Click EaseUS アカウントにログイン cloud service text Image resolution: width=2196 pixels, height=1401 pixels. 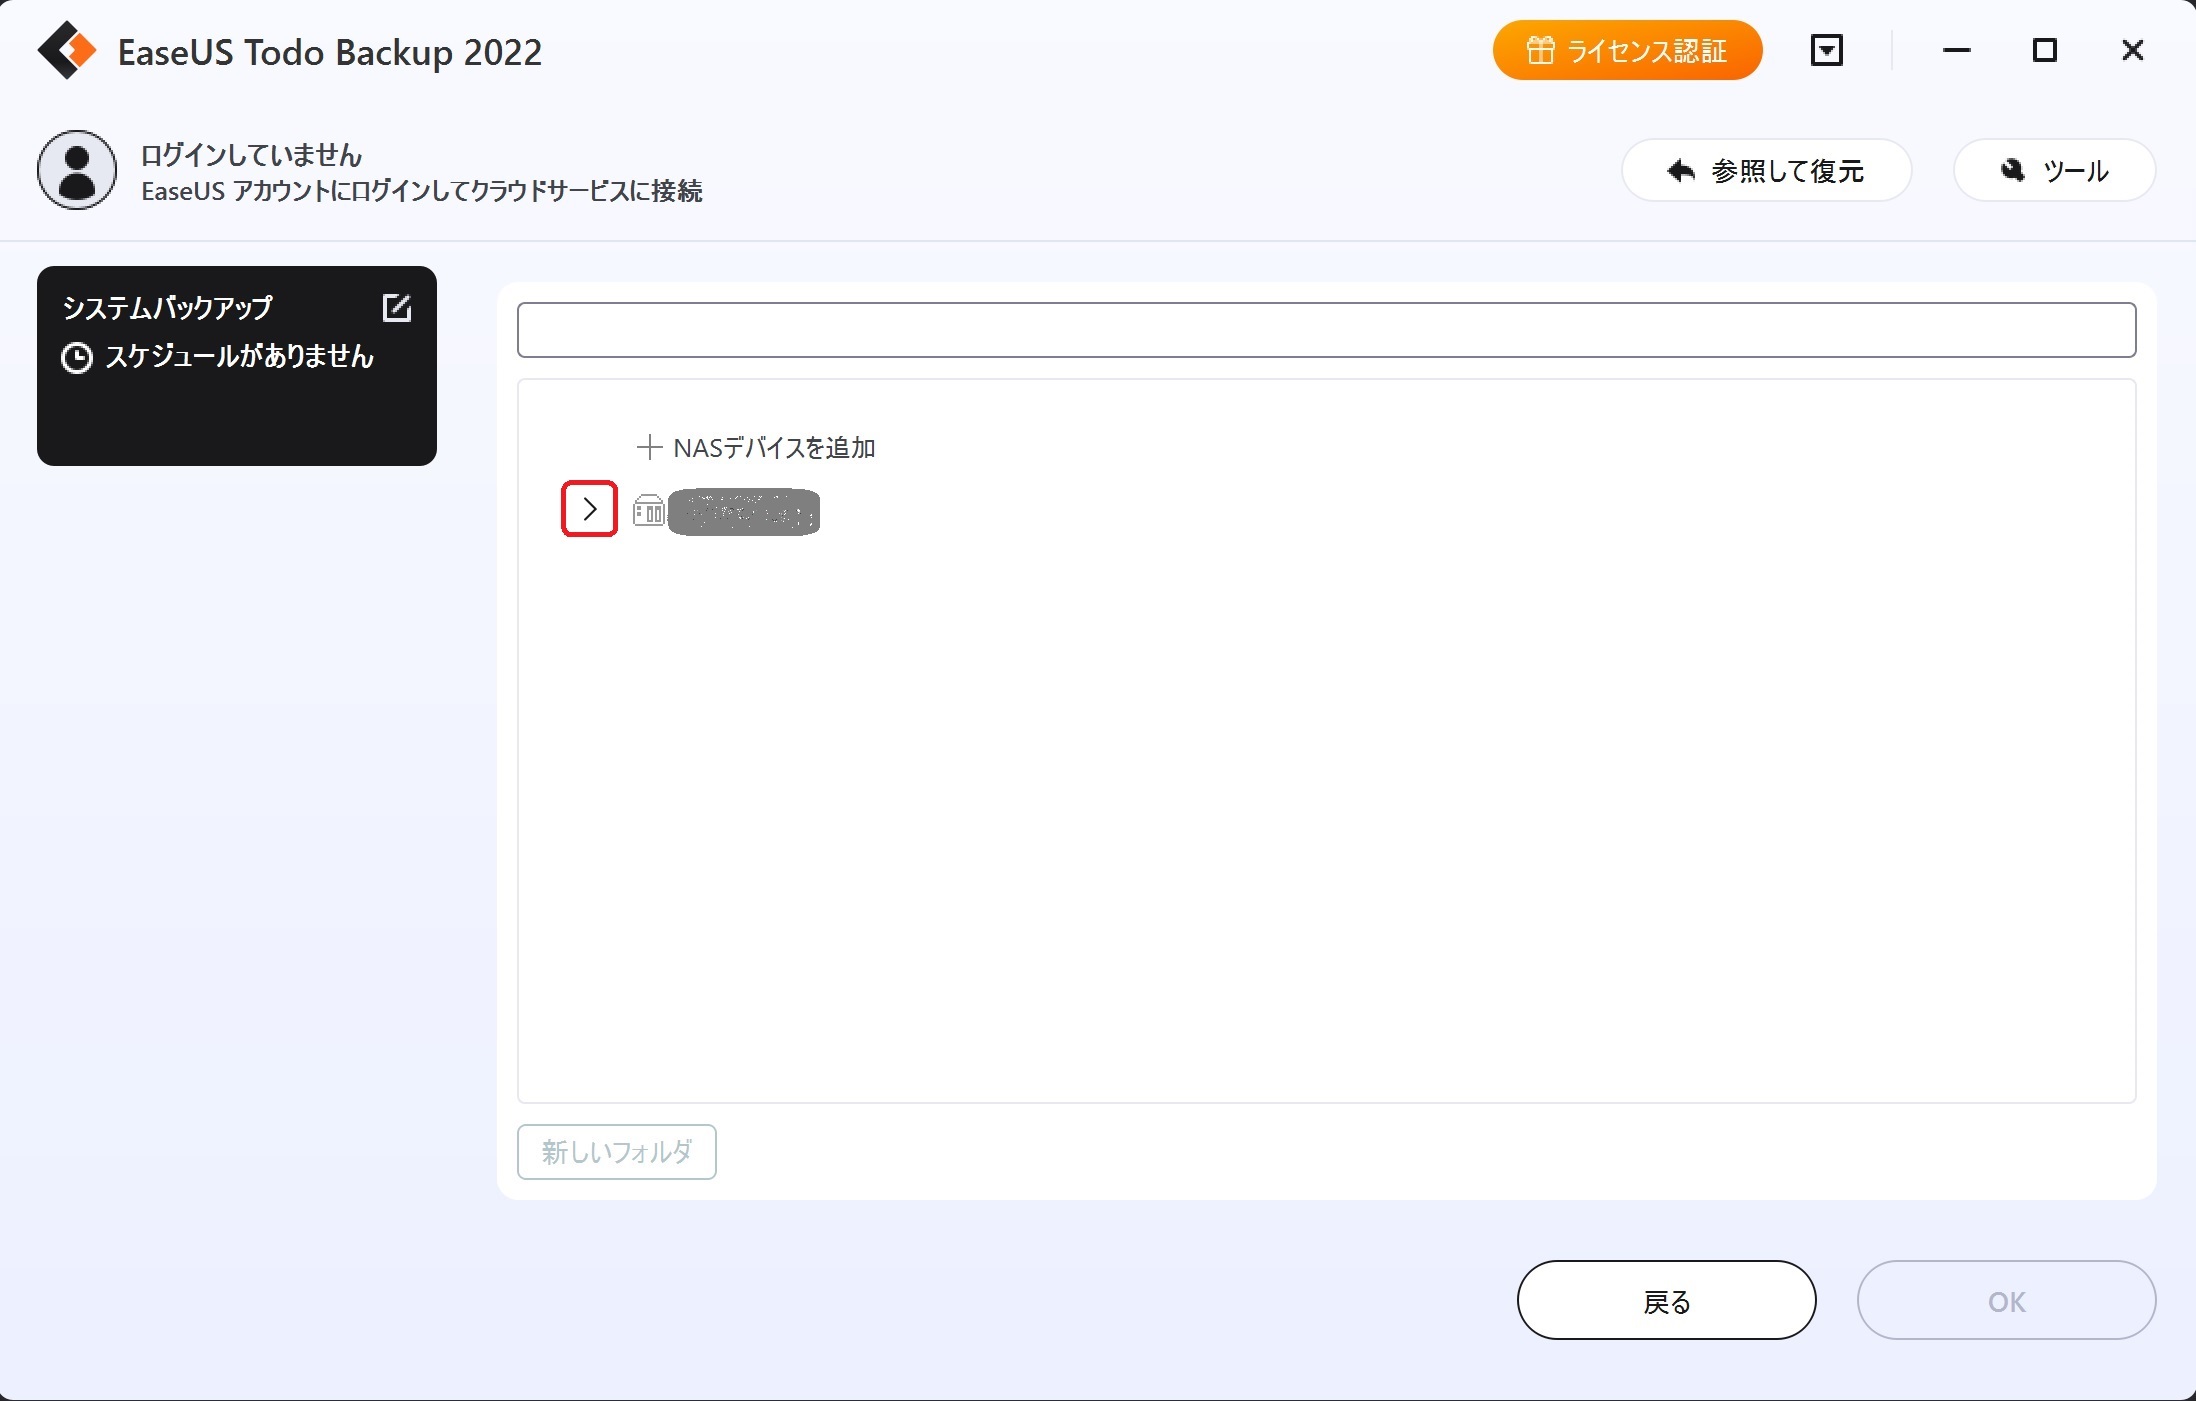click(422, 191)
